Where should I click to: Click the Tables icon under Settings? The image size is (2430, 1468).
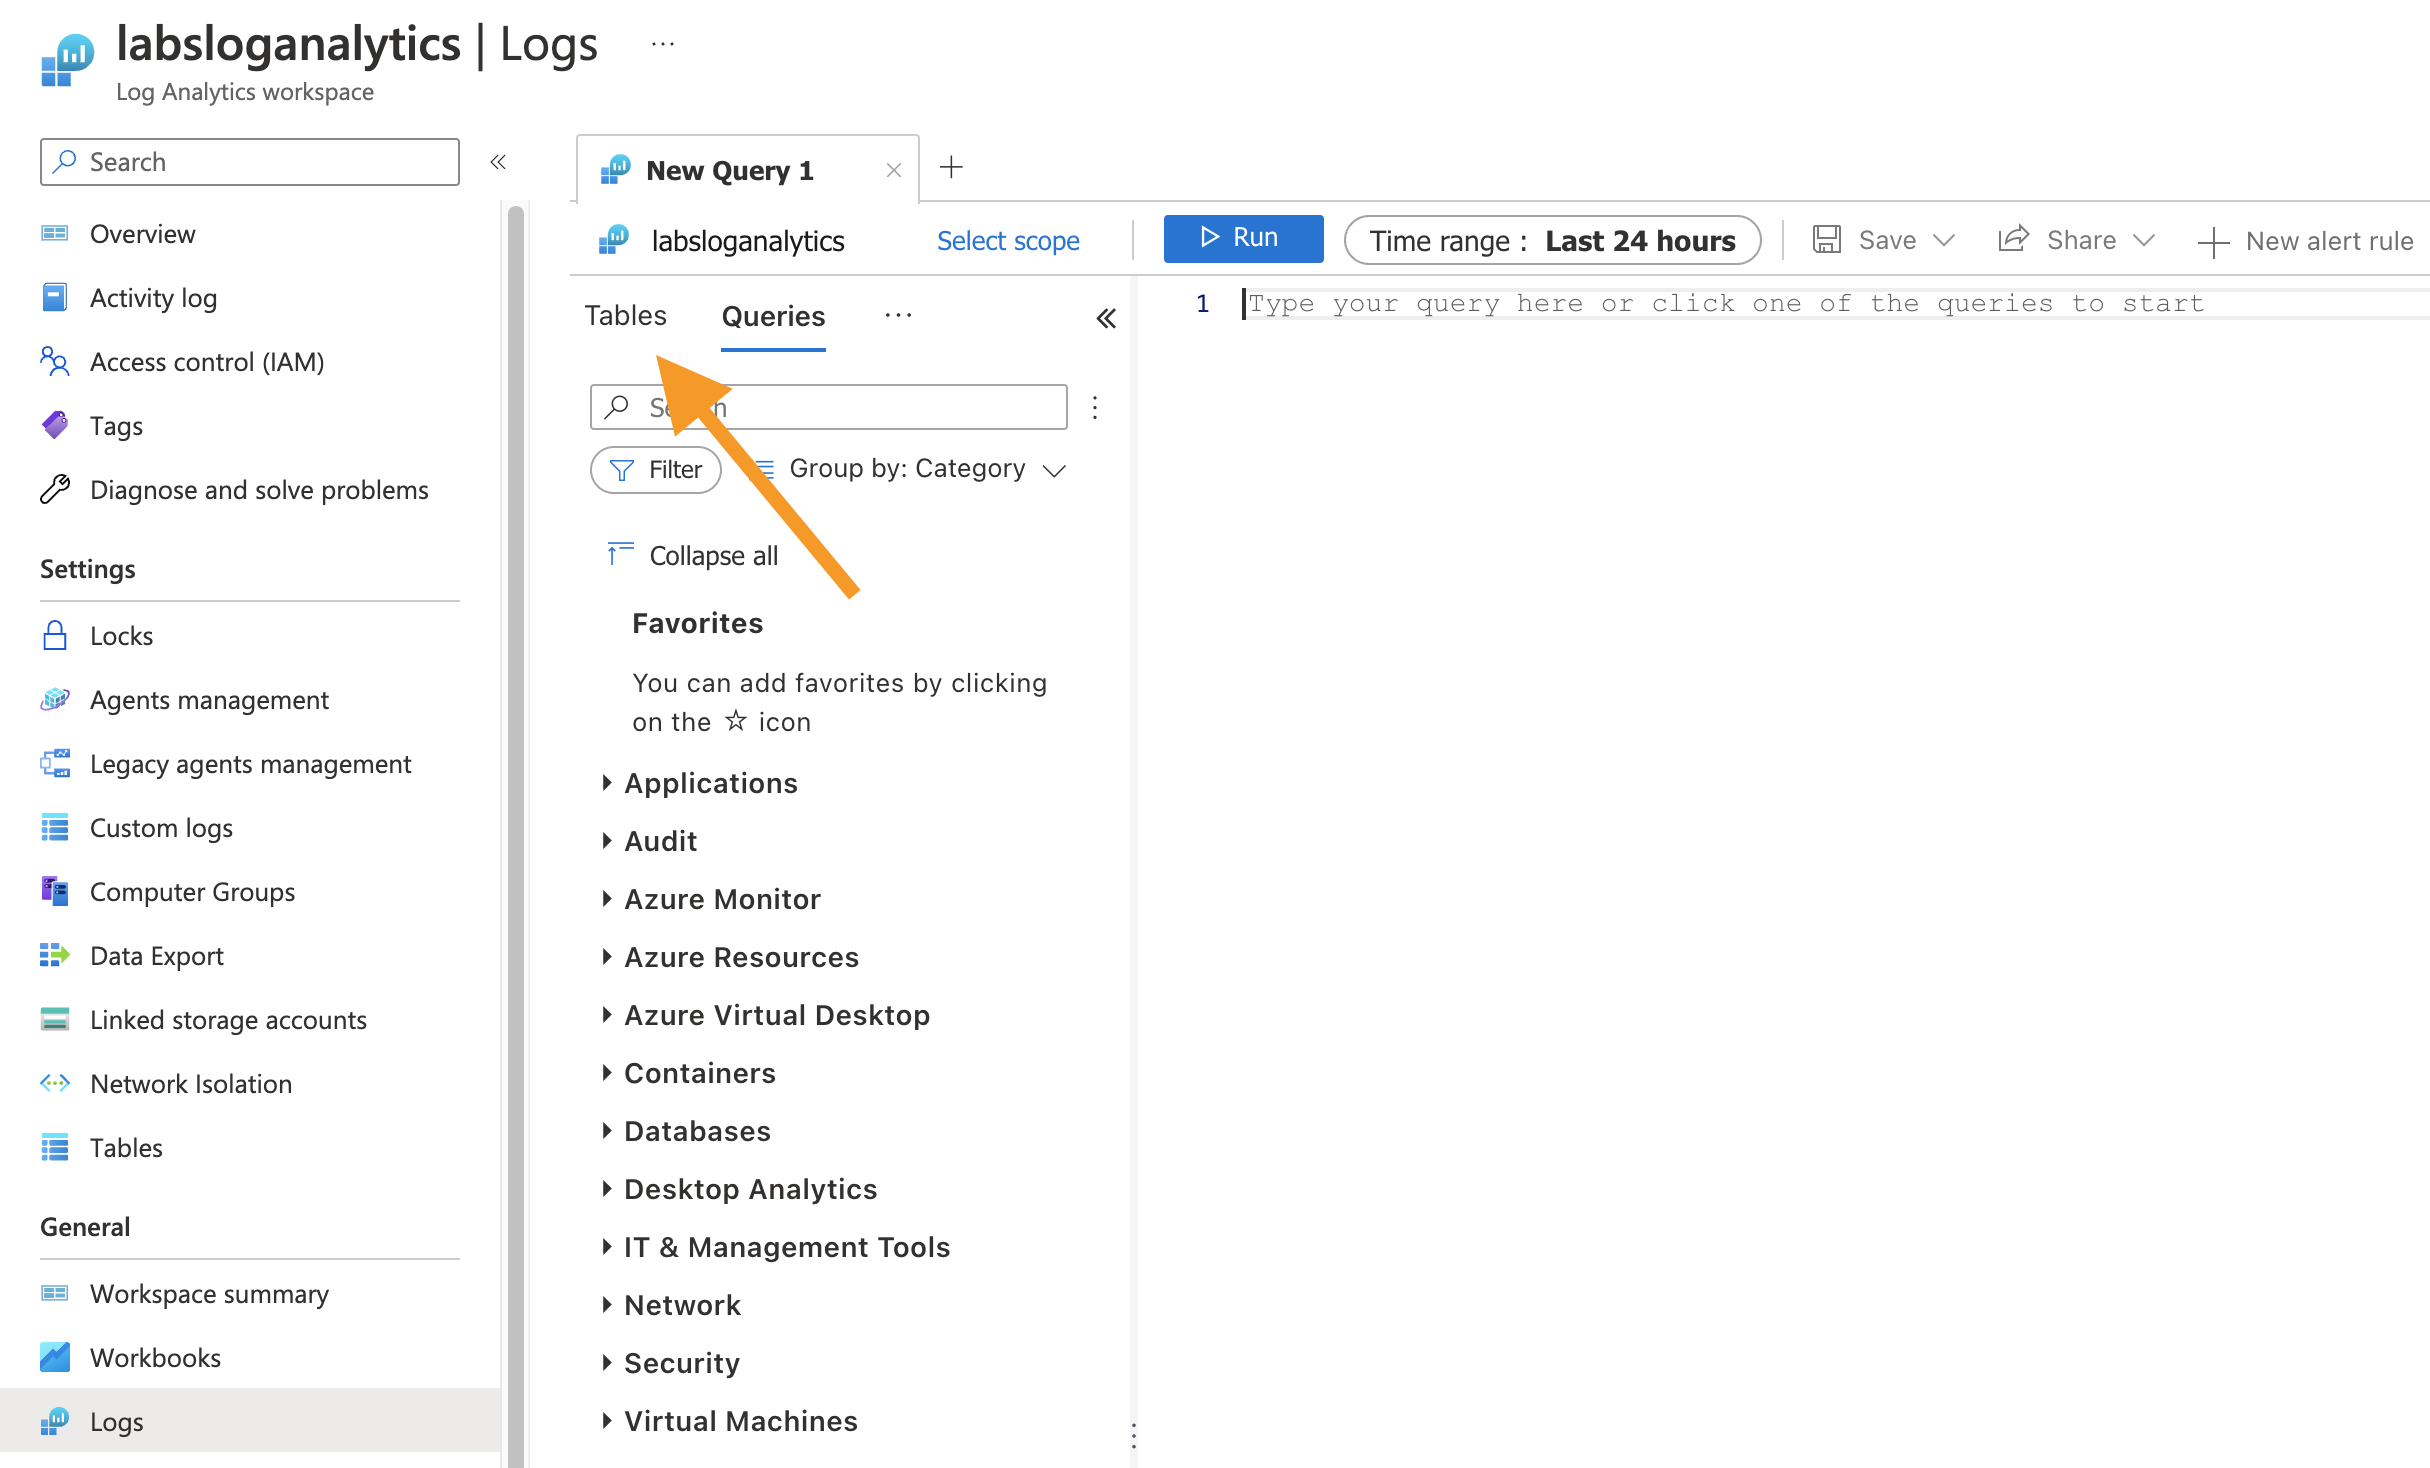54,1148
